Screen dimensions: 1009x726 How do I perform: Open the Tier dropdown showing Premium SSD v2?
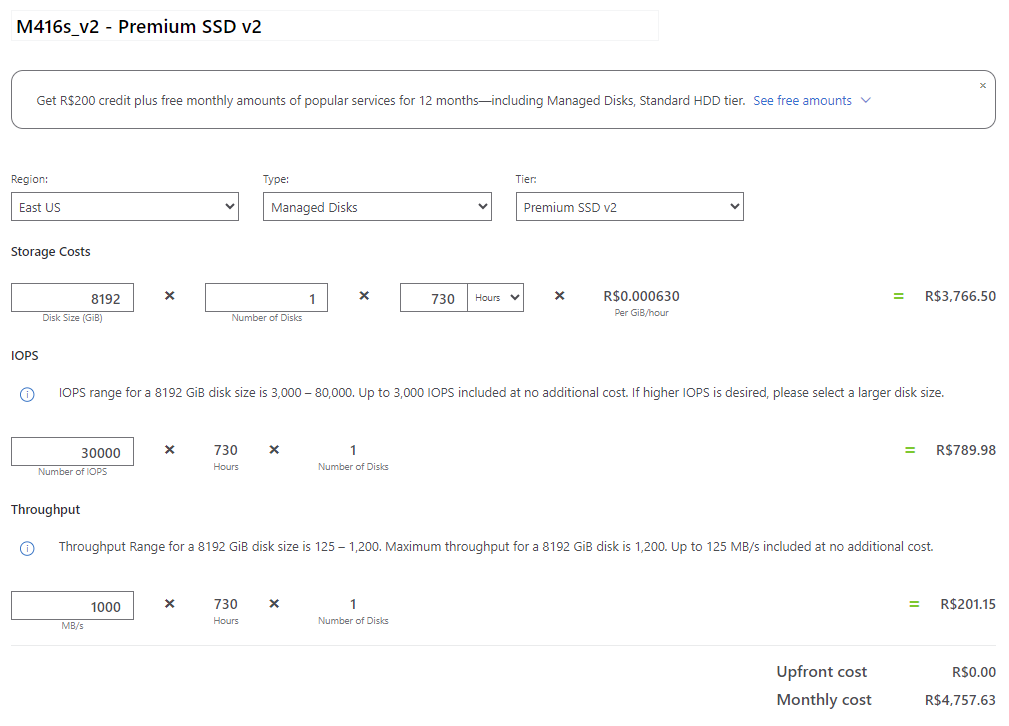point(629,207)
